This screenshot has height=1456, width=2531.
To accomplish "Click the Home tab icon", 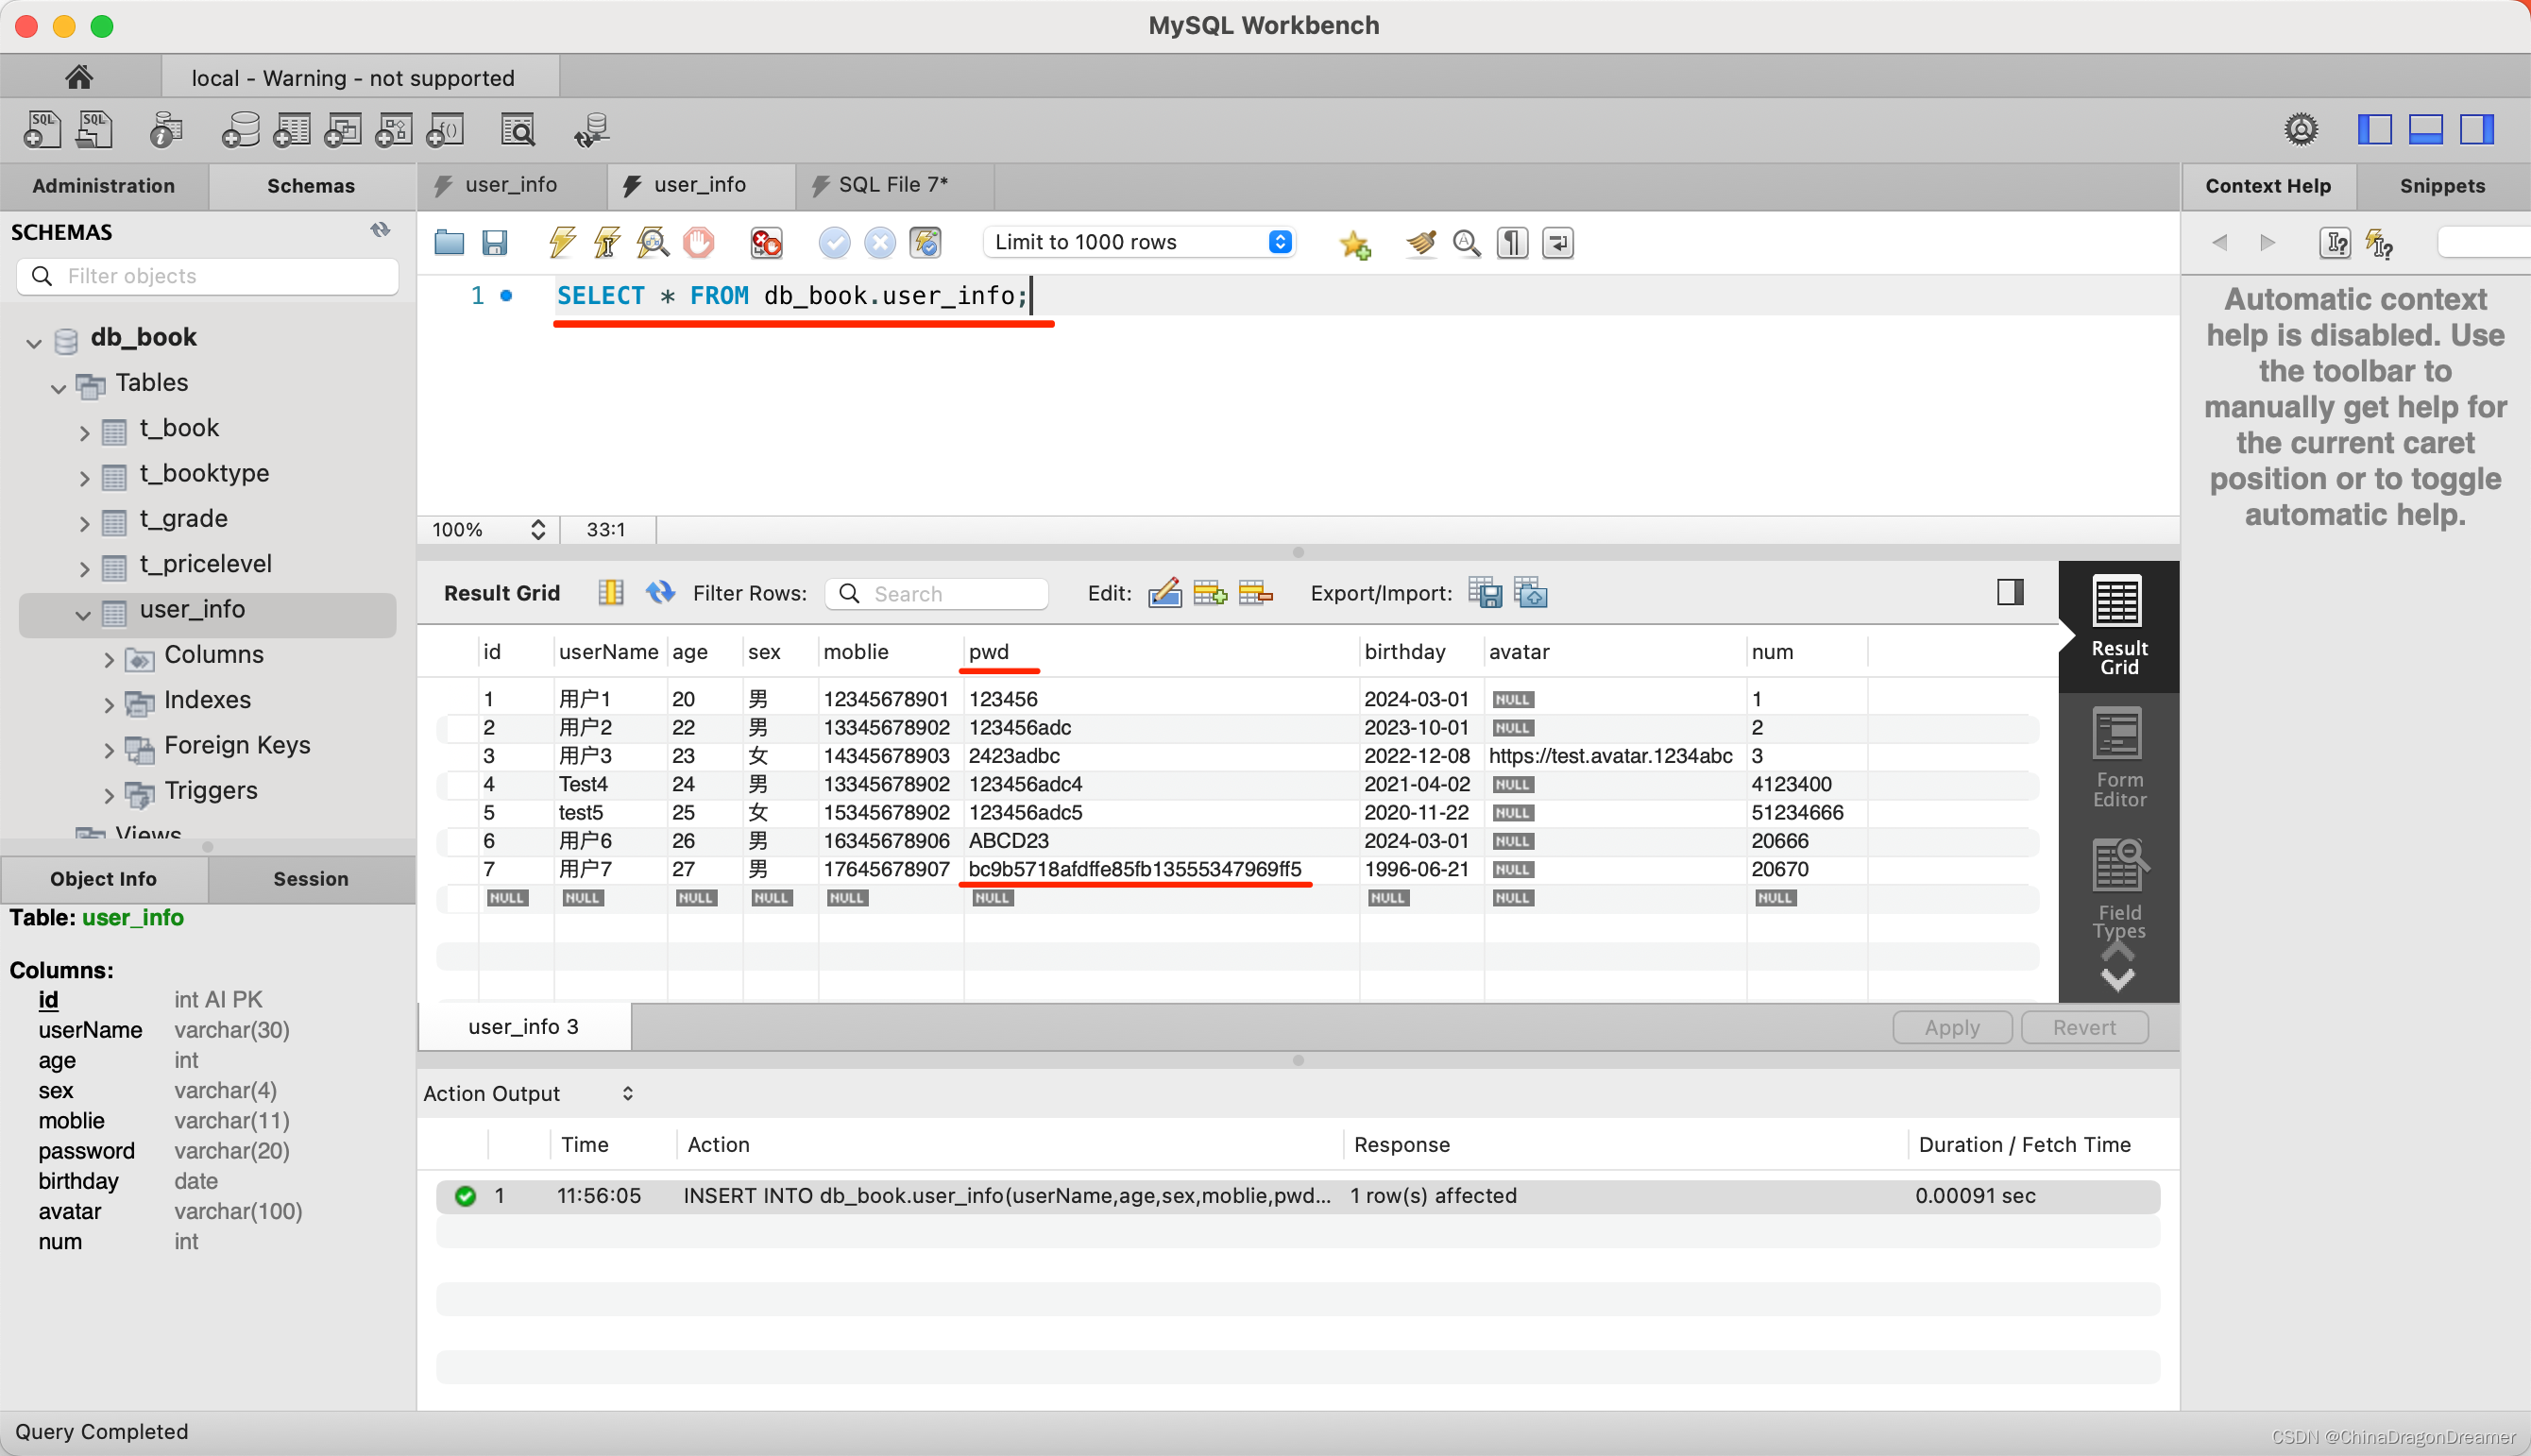I will click(x=79, y=77).
